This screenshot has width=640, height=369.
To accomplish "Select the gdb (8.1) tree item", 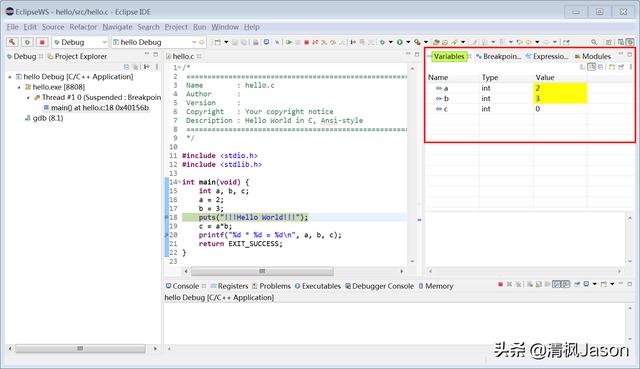I will [x=44, y=118].
